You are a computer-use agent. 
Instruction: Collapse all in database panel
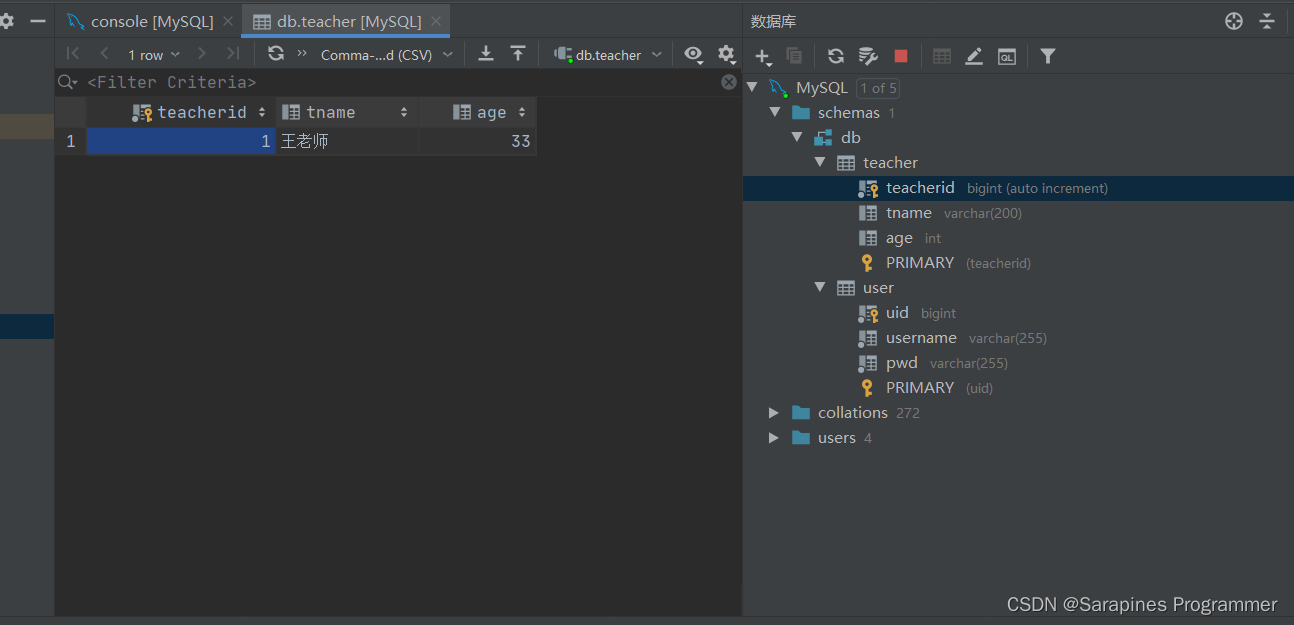pyautogui.click(x=1267, y=21)
